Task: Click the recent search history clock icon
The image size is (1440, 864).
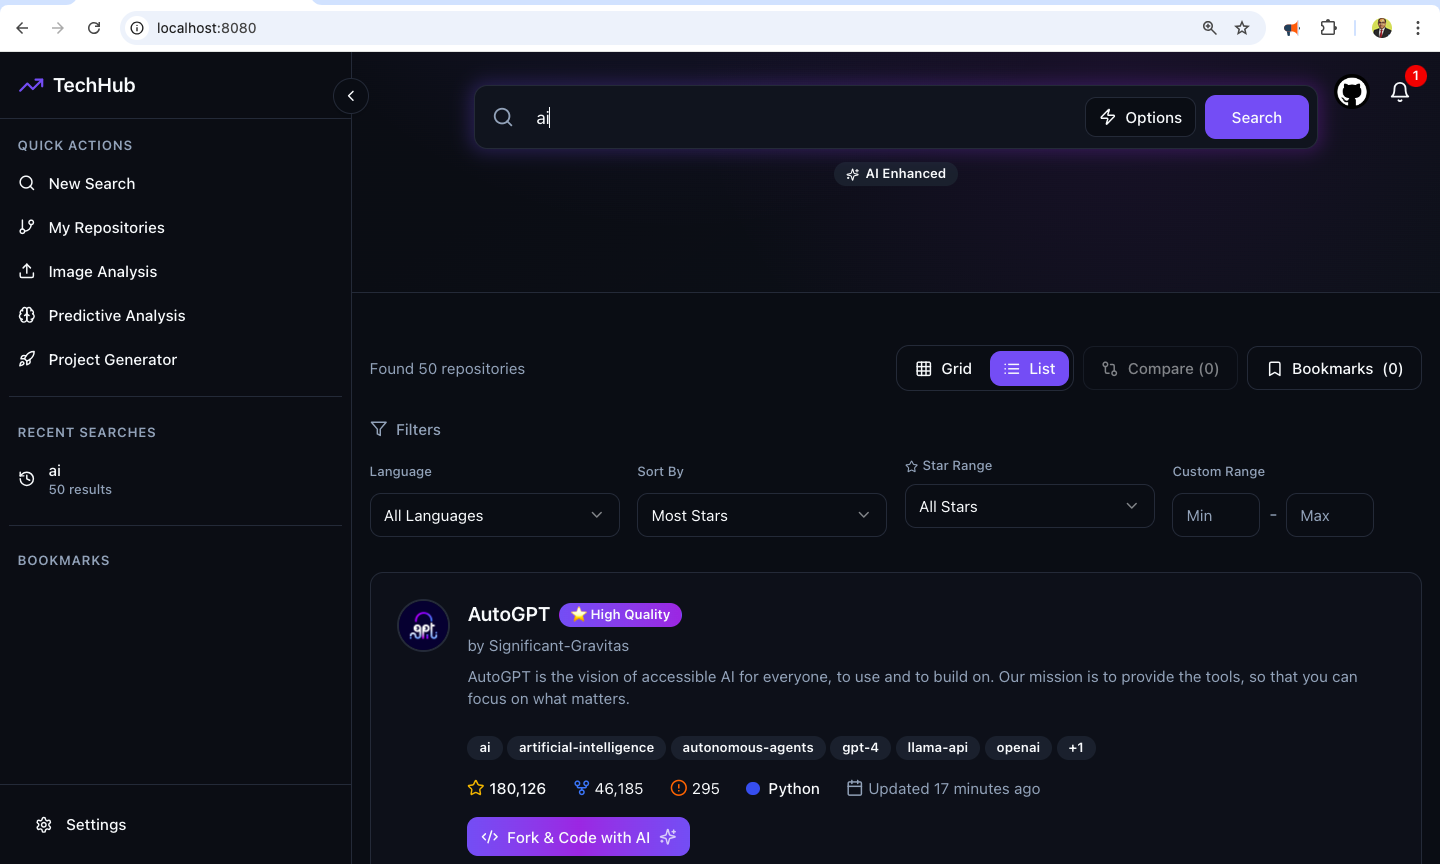Action: point(27,480)
